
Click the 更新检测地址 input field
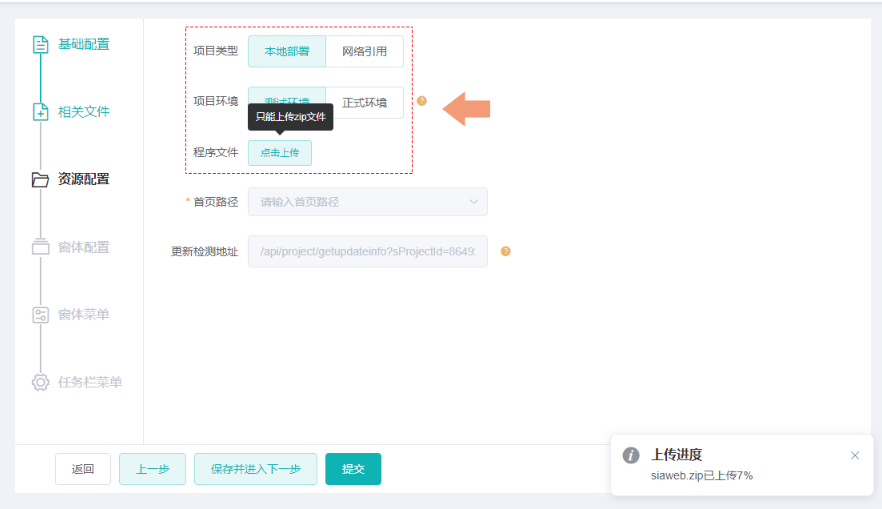click(368, 251)
